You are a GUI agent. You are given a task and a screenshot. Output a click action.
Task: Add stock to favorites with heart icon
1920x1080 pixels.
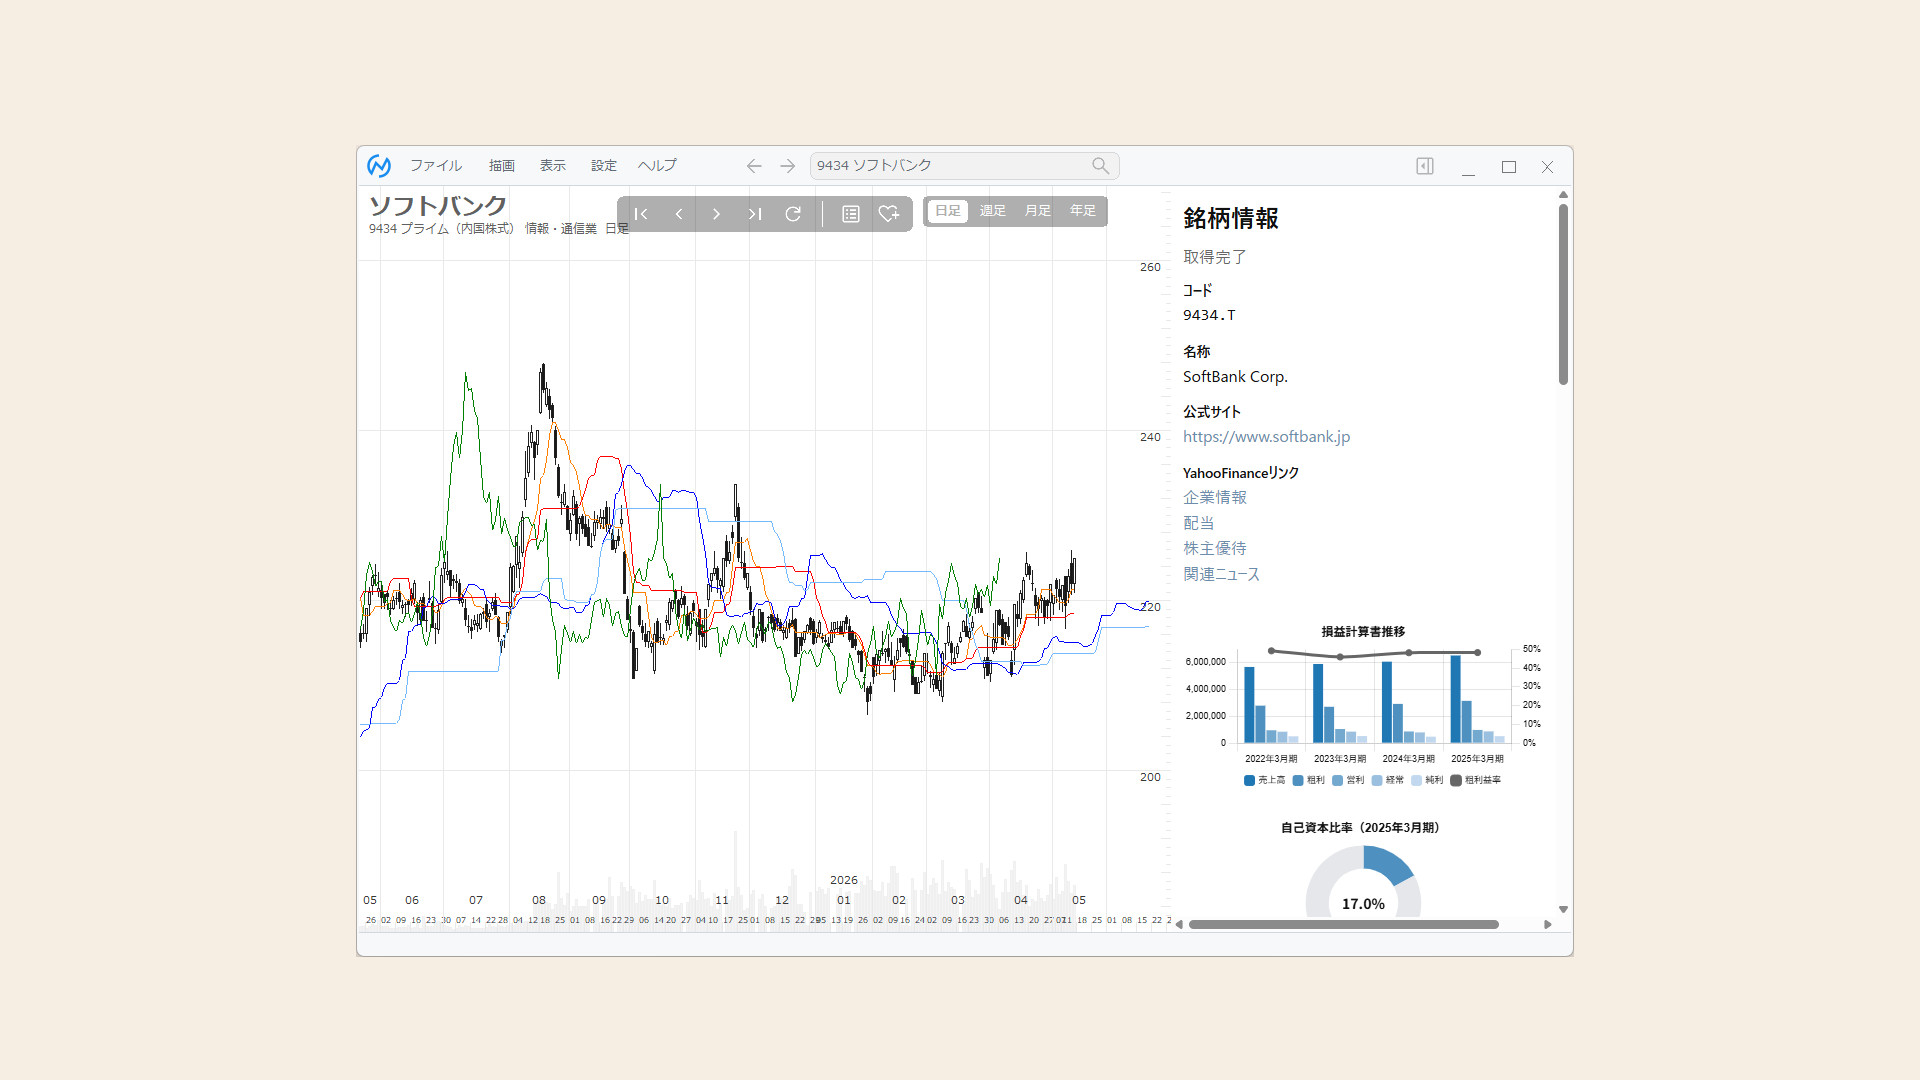(889, 214)
